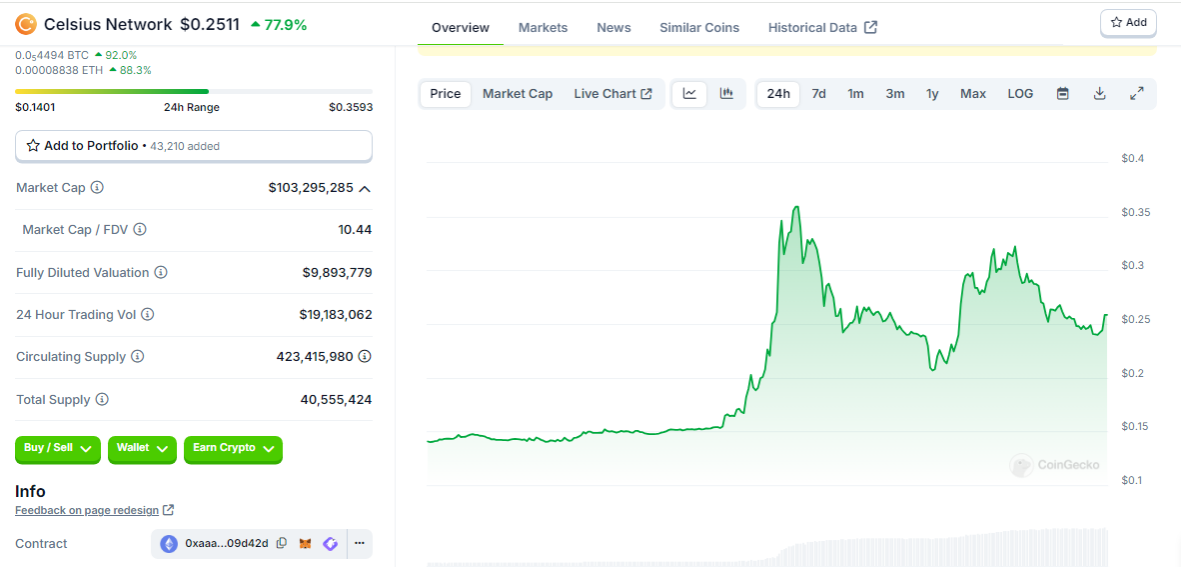Click the 40,555,424 total supply value
This screenshot has width=1182, height=567.
(336, 400)
